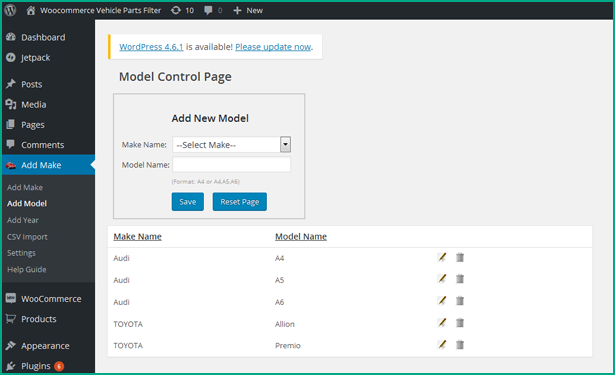Open the Add Year submenu item

click(23, 220)
